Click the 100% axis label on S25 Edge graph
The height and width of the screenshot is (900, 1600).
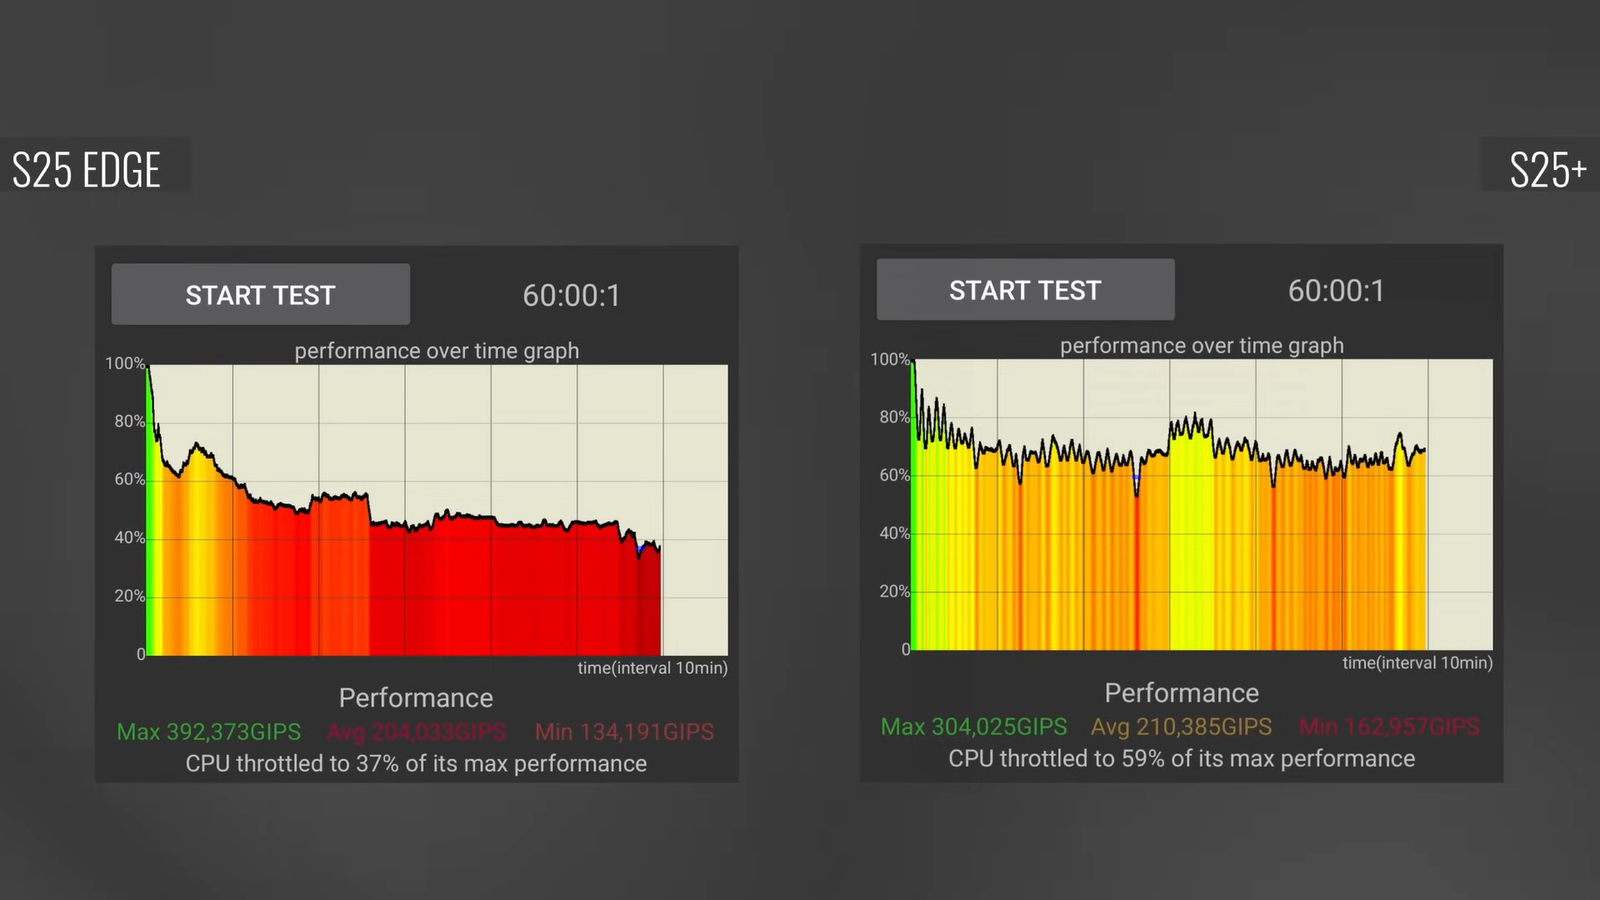(126, 364)
